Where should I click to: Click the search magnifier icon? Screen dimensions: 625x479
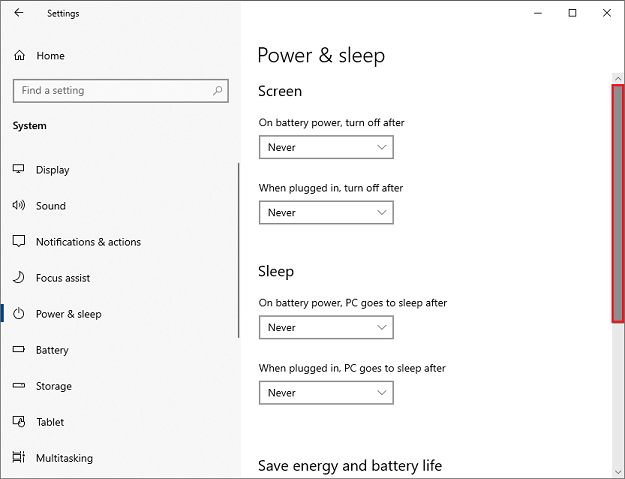pyautogui.click(x=218, y=91)
